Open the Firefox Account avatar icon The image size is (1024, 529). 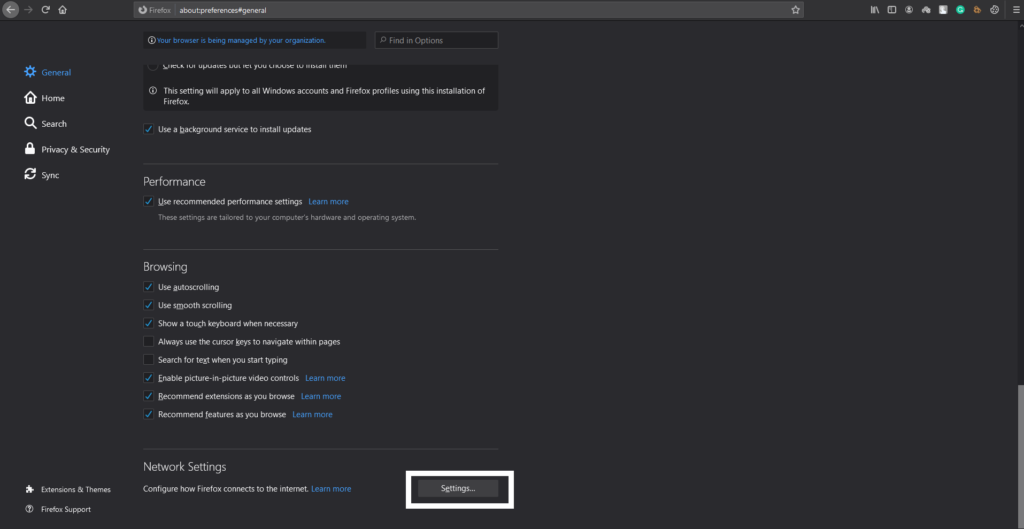pyautogui.click(x=908, y=10)
